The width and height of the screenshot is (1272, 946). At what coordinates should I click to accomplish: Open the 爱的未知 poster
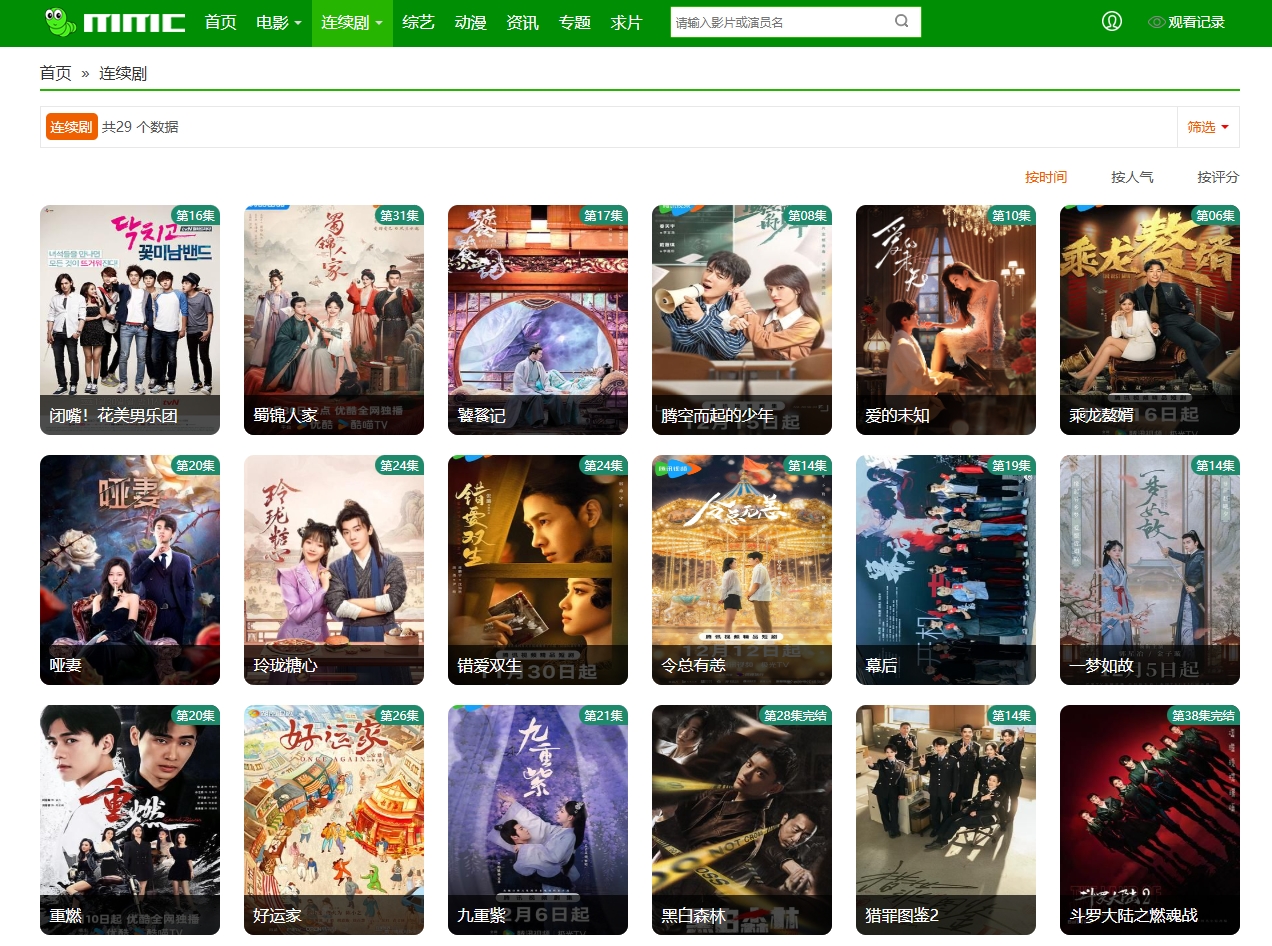pos(946,320)
